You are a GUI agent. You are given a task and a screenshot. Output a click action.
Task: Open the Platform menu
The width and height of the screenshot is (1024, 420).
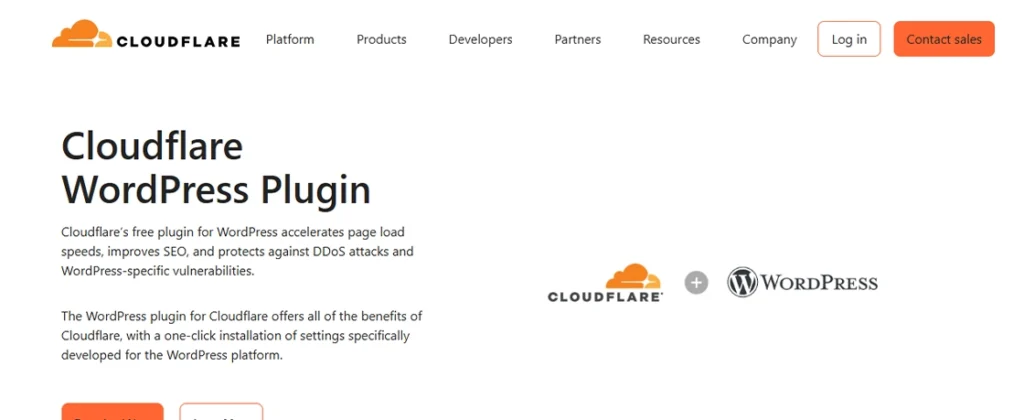(x=290, y=39)
